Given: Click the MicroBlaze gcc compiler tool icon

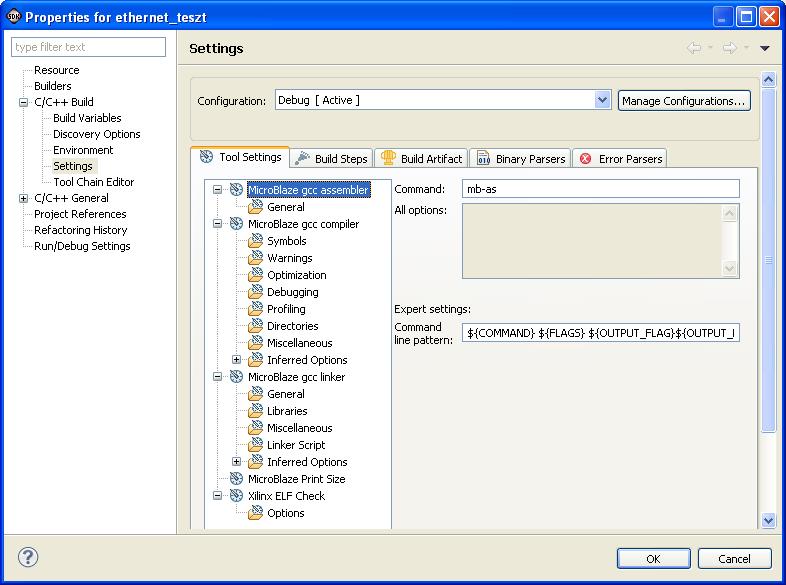Looking at the screenshot, I should [x=236, y=224].
